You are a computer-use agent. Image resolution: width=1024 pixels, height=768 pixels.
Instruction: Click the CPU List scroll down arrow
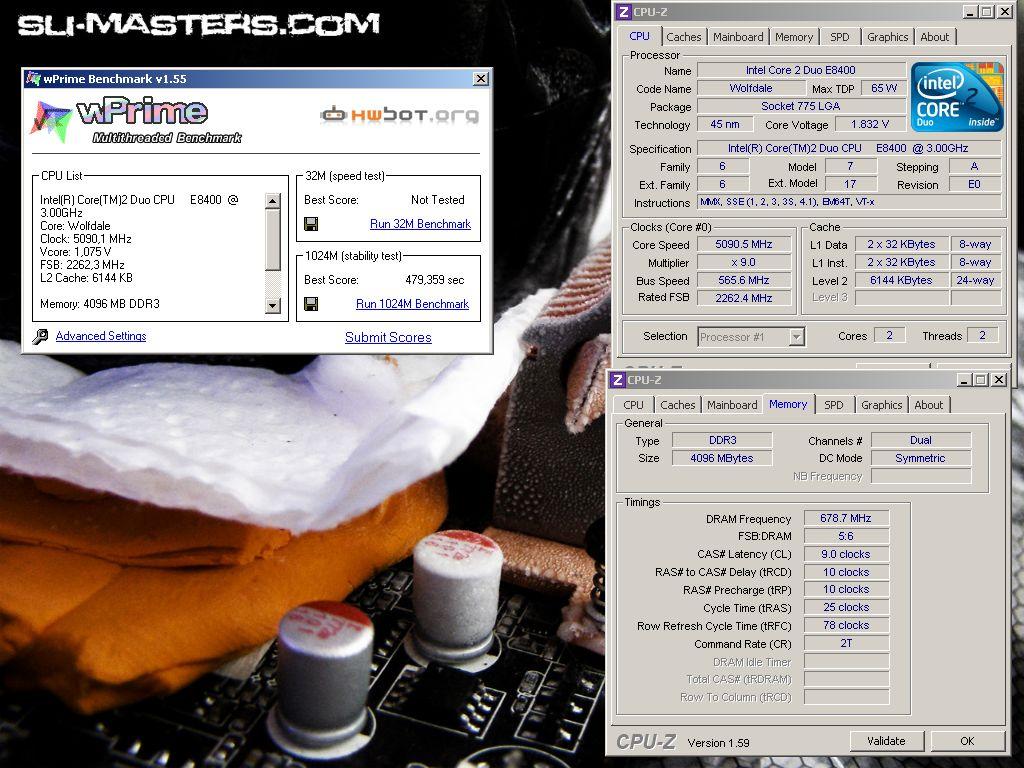point(273,305)
